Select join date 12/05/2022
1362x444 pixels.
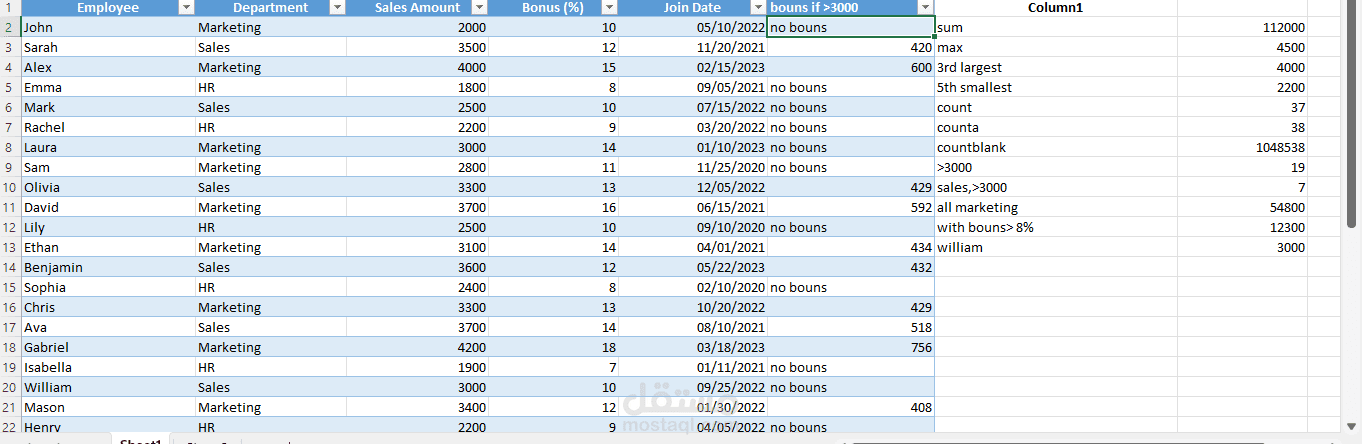[693, 187]
